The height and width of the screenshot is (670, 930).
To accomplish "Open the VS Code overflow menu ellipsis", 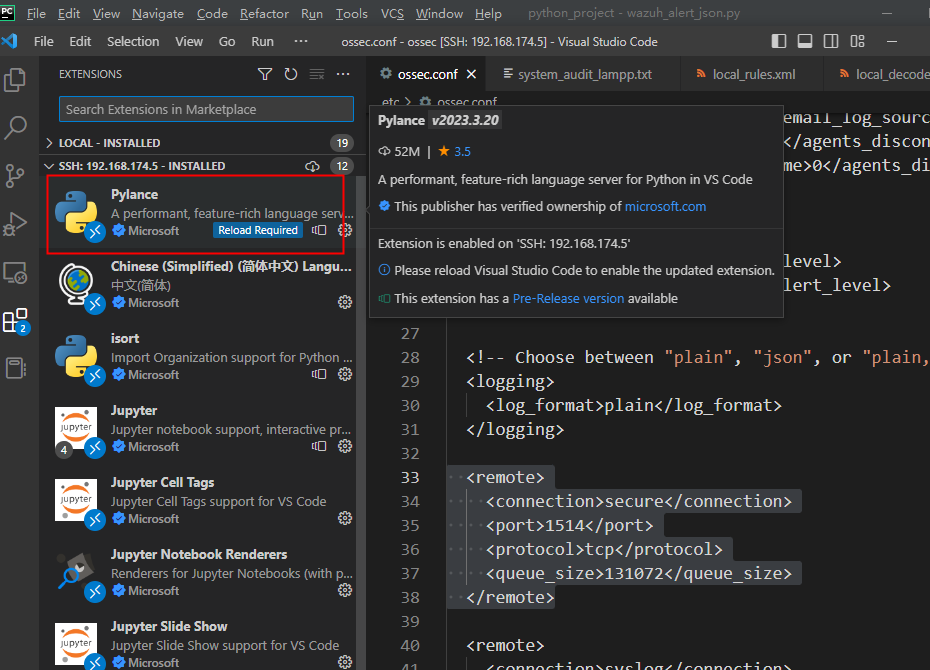I will click(301, 41).
